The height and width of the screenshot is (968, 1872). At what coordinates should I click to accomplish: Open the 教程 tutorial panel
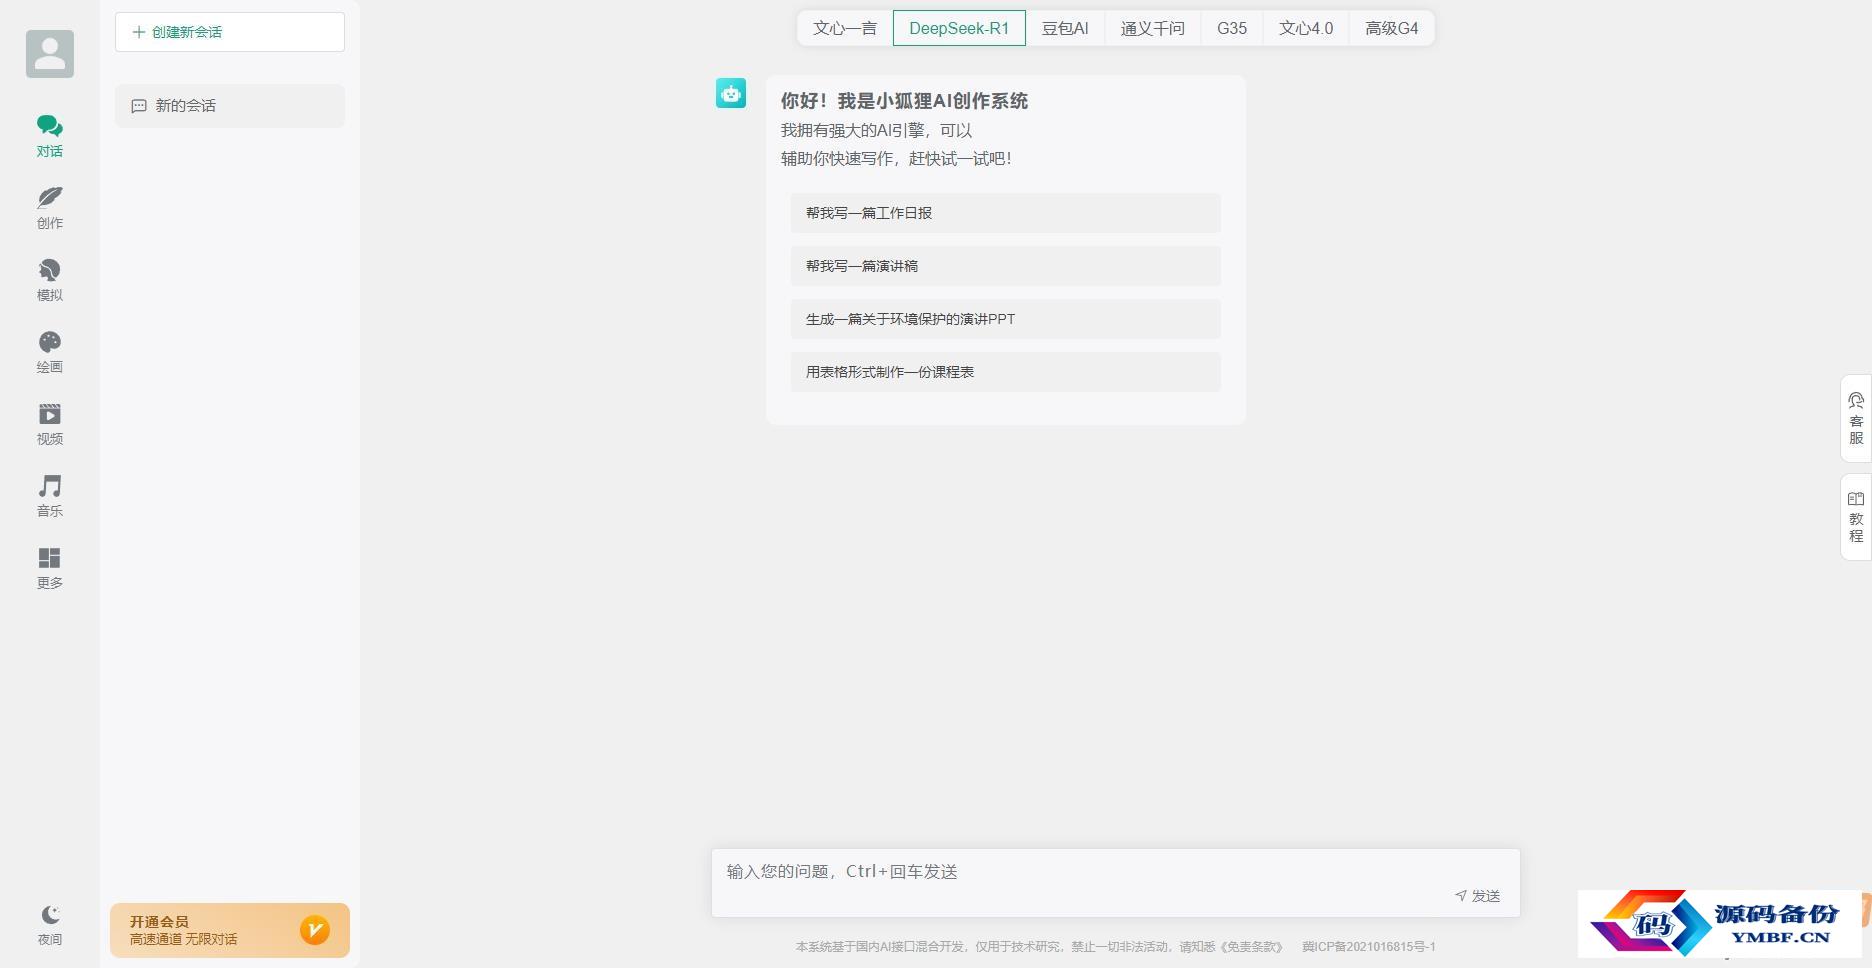pyautogui.click(x=1856, y=516)
